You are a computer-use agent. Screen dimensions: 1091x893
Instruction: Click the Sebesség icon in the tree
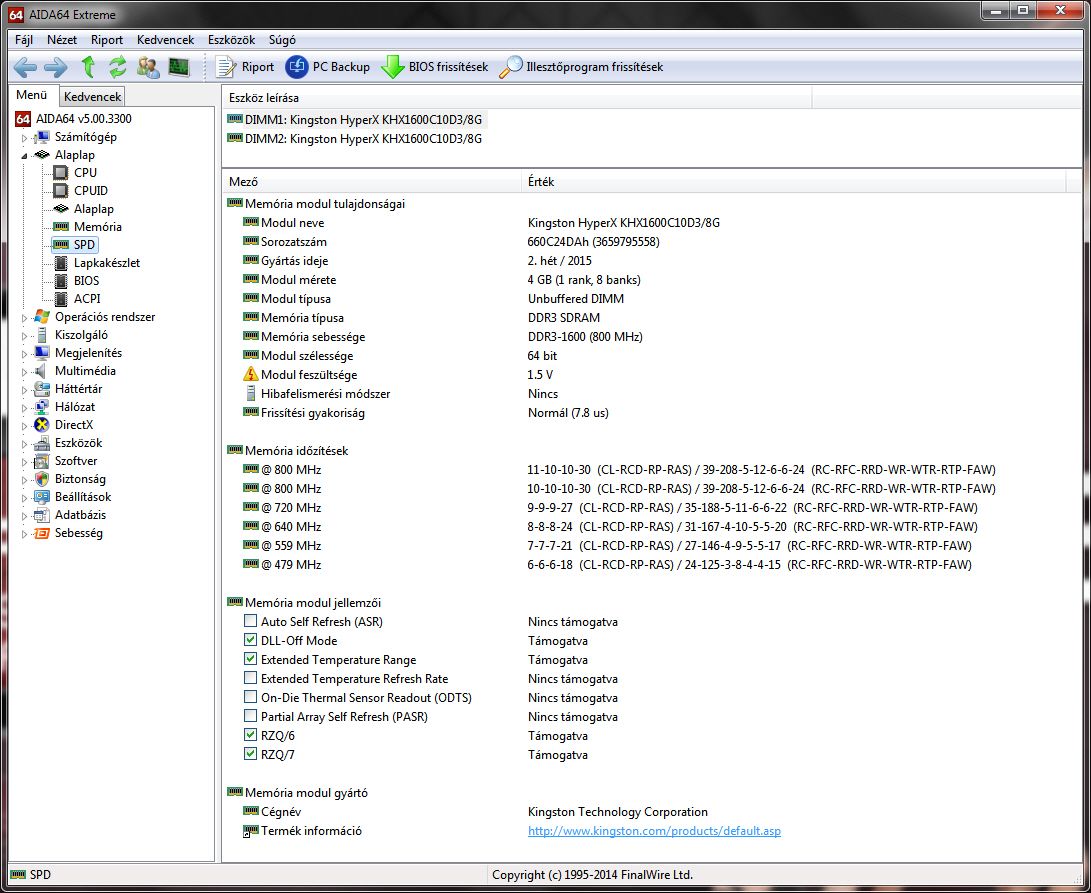point(42,533)
